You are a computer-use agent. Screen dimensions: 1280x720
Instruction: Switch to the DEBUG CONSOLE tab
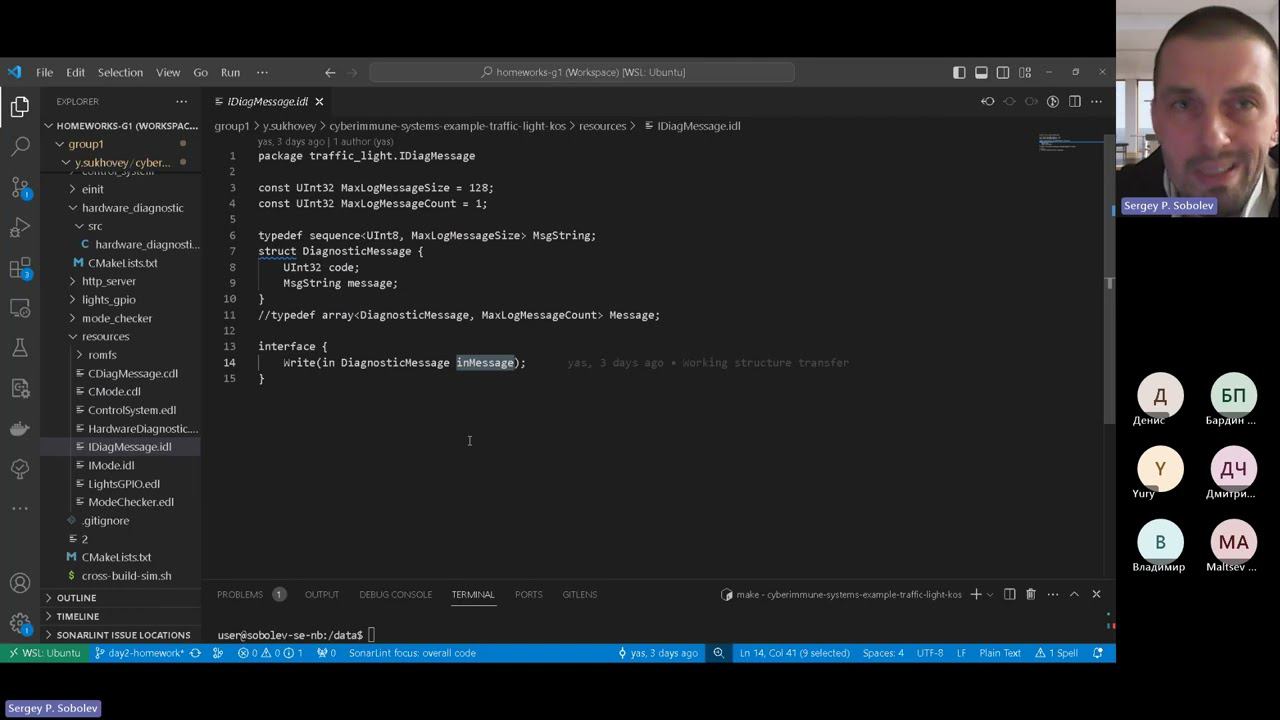[x=396, y=594]
